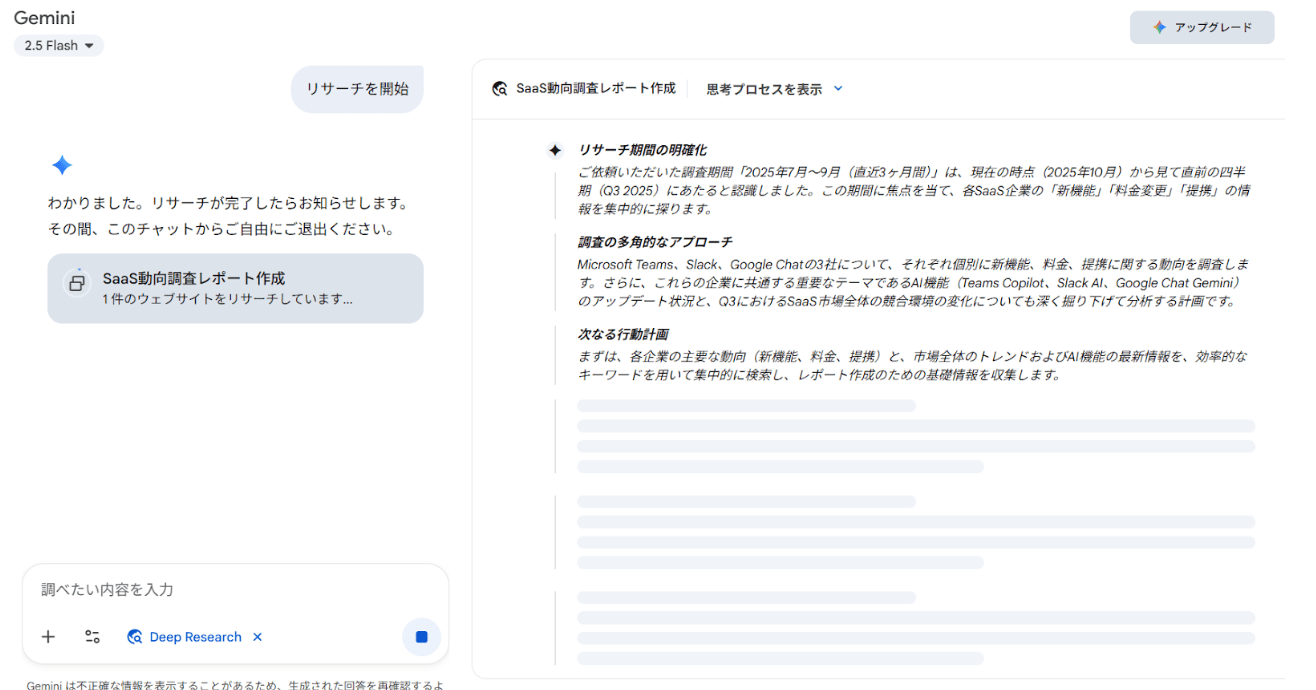The height and width of the screenshot is (690, 1316).
Task: Click the 調べたい内容を入力 prompt input field
Action: 235,590
